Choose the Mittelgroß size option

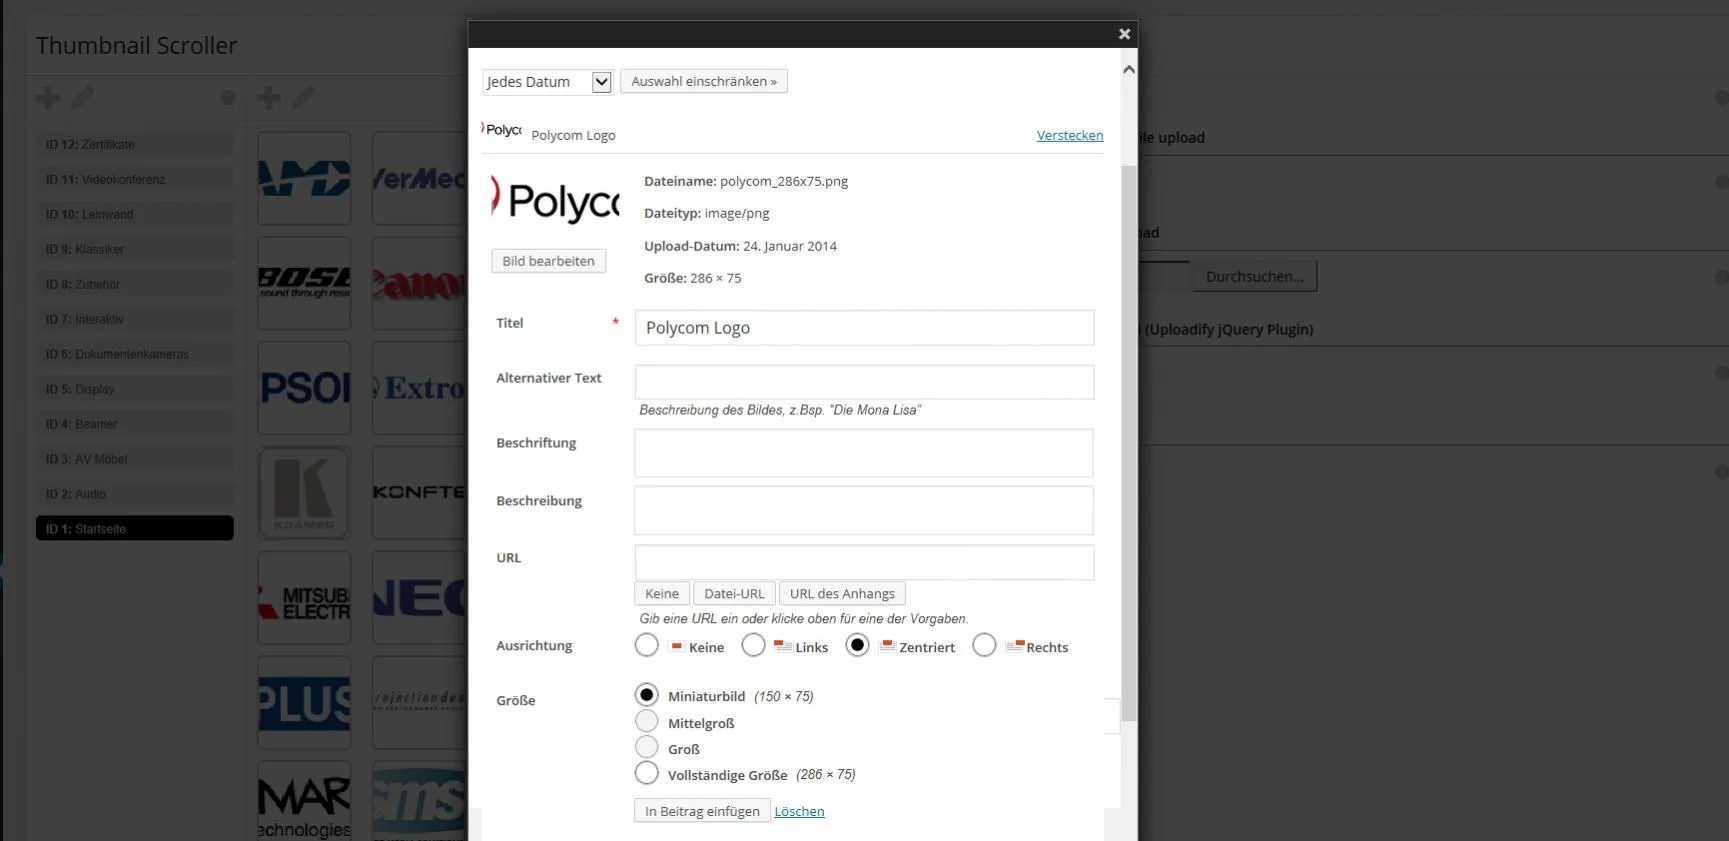pos(647,721)
